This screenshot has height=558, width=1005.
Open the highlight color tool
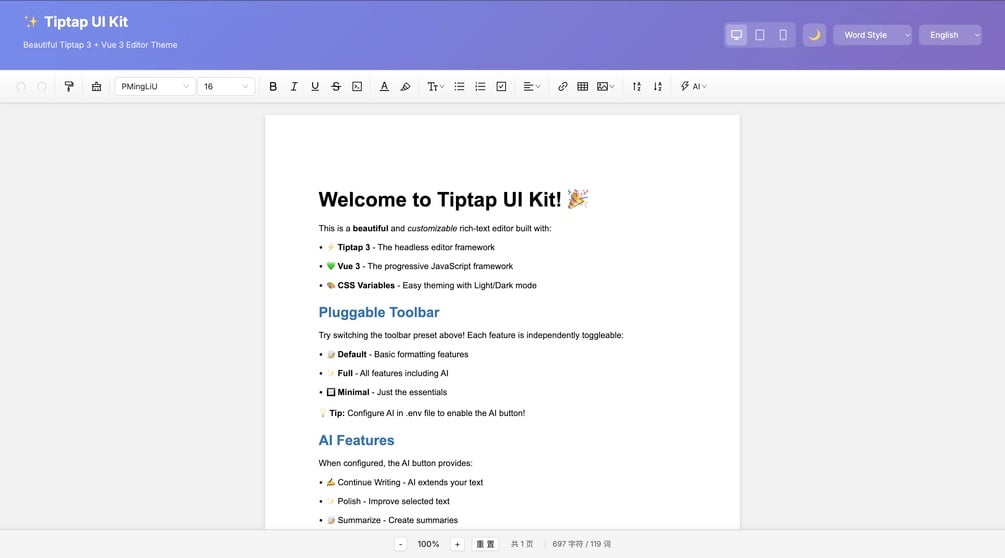(405, 86)
